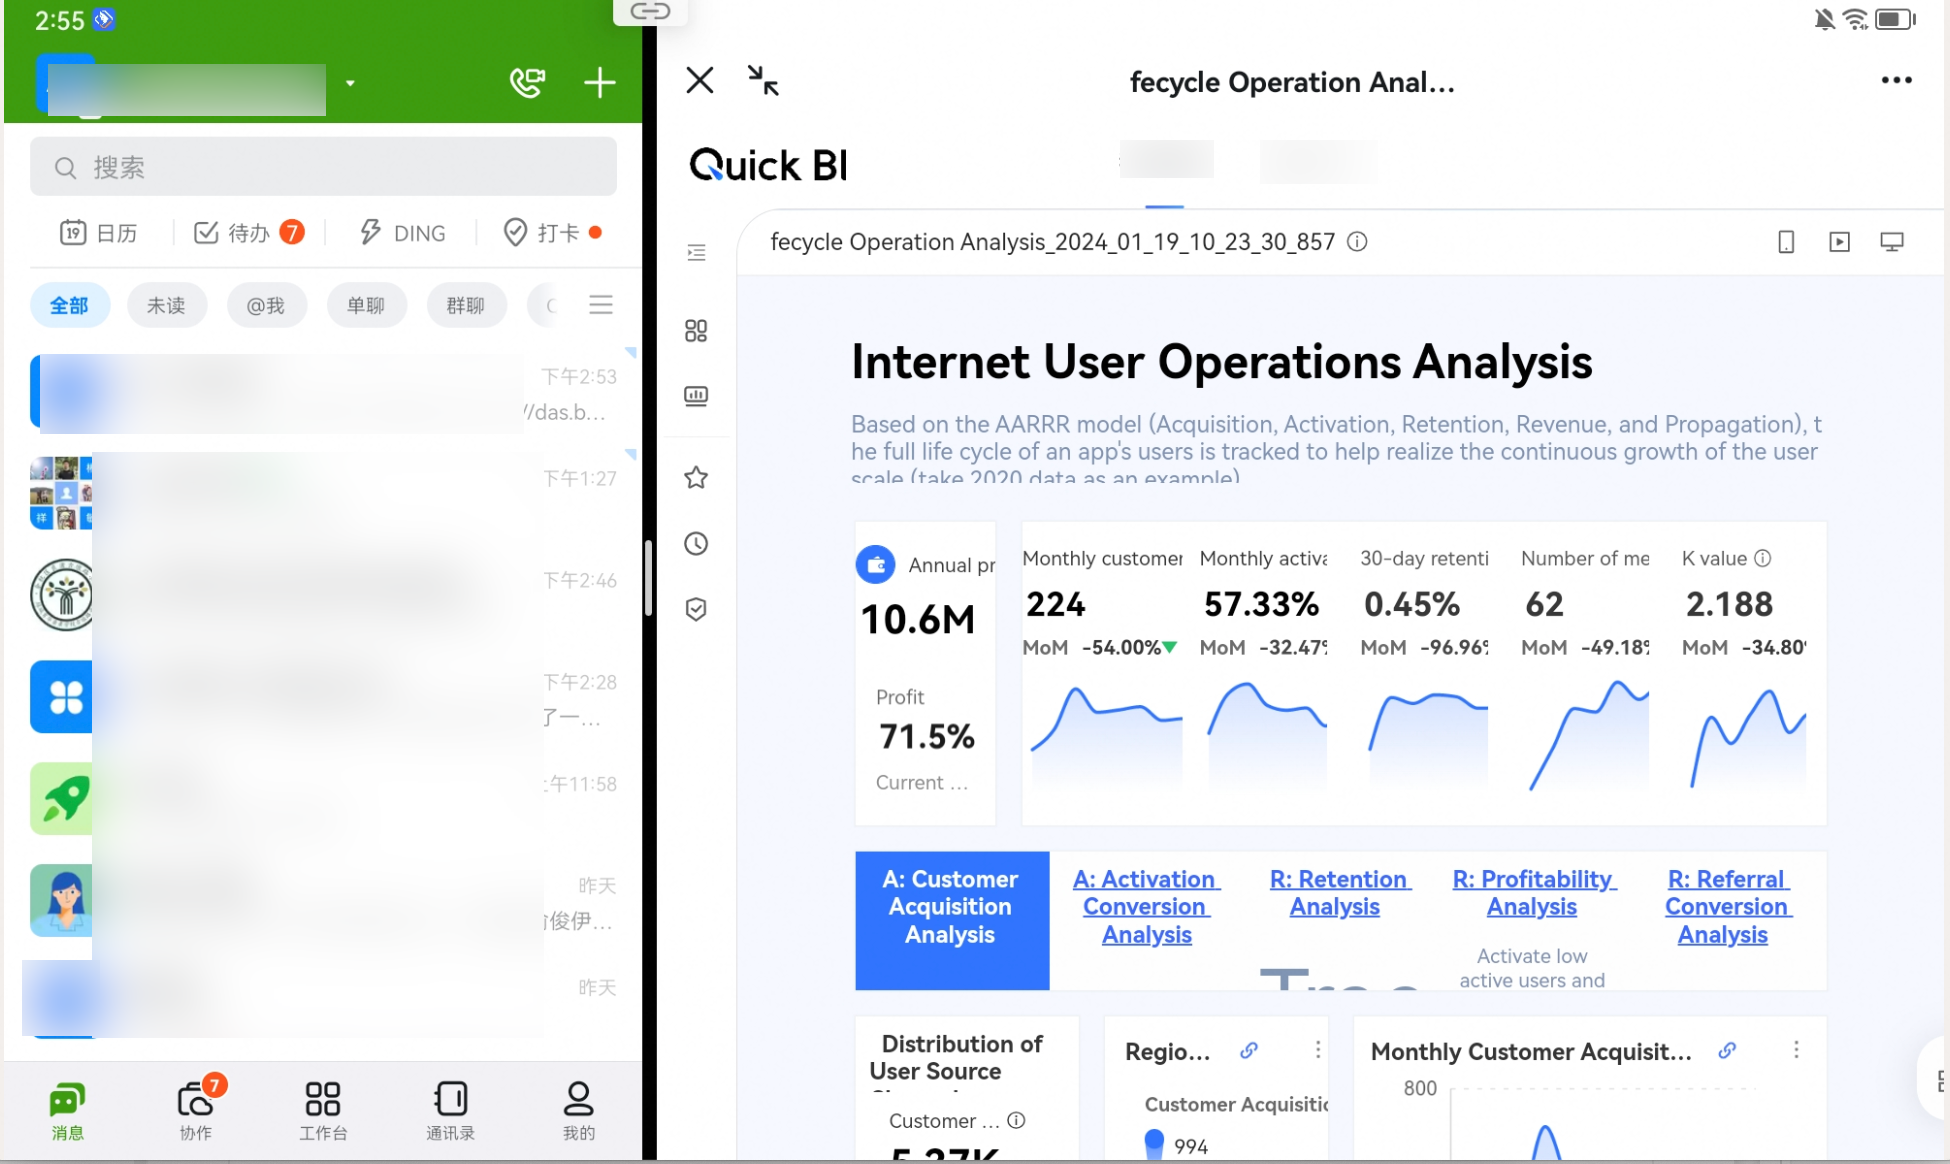Switch to the 协作 collaboration tab
Viewport: 1950px width, 1164px height.
(196, 1111)
